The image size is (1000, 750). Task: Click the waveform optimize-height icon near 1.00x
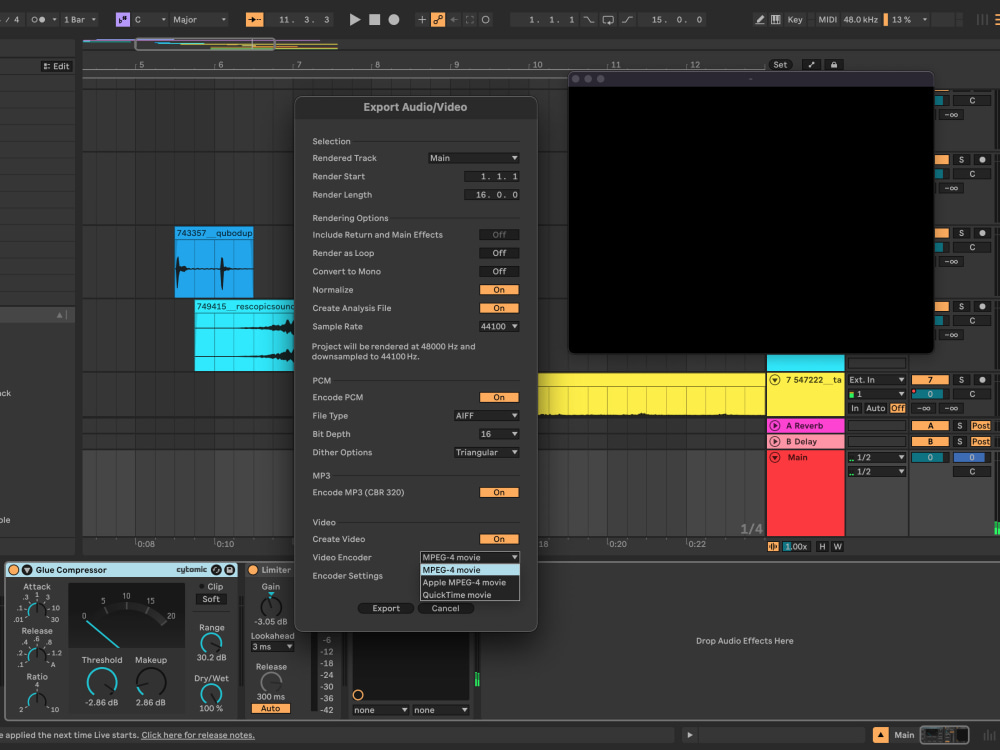pos(773,547)
